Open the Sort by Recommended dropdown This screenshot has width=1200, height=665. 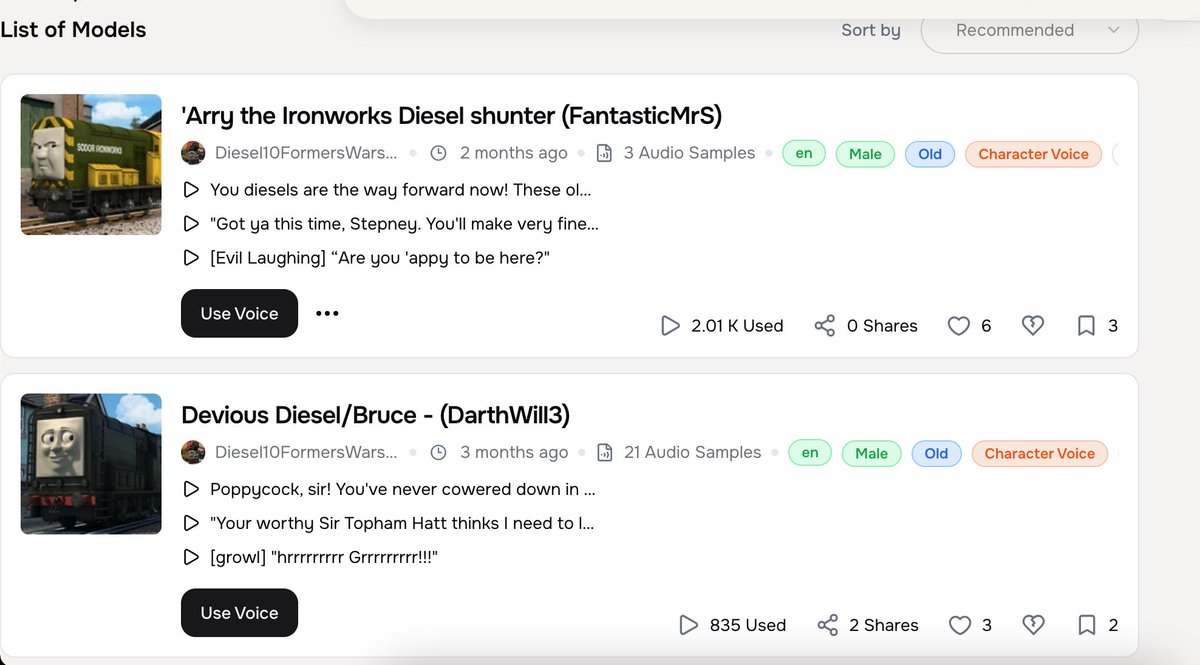coord(1029,30)
